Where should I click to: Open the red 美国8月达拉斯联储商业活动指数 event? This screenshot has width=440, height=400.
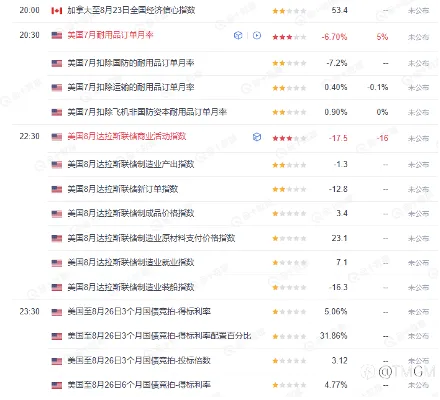point(127,136)
